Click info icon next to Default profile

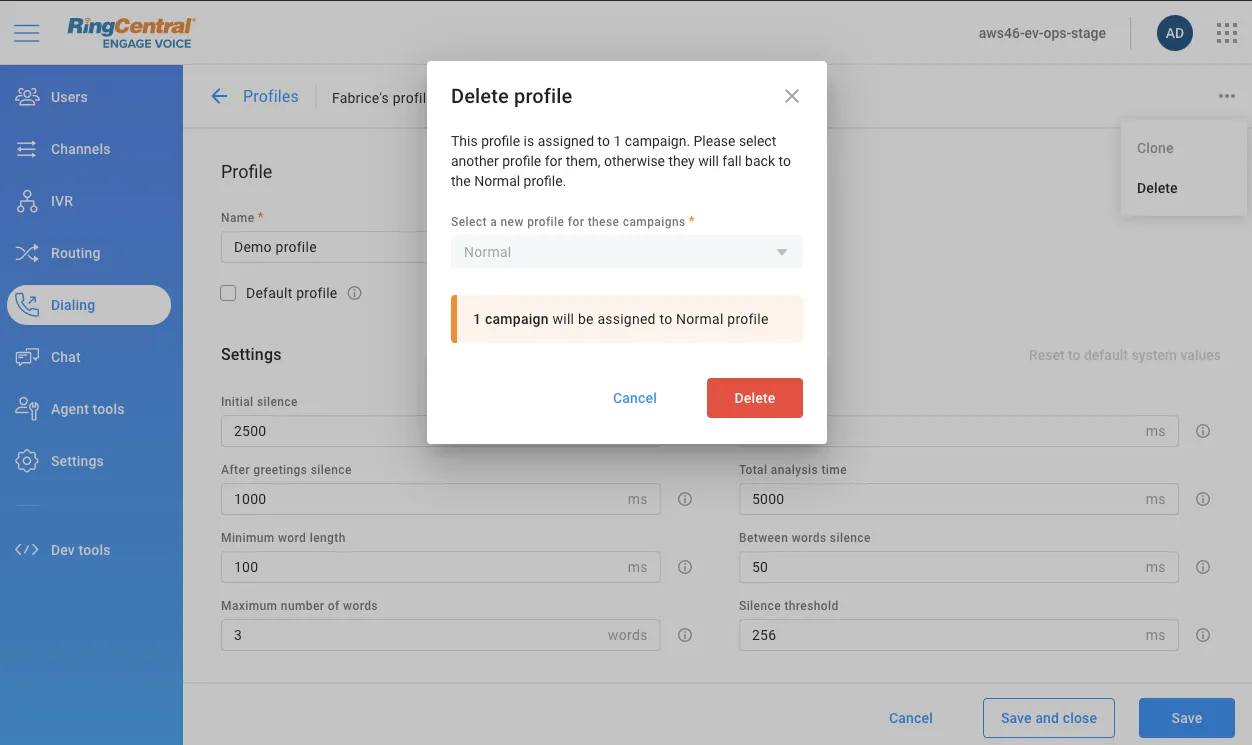(354, 293)
